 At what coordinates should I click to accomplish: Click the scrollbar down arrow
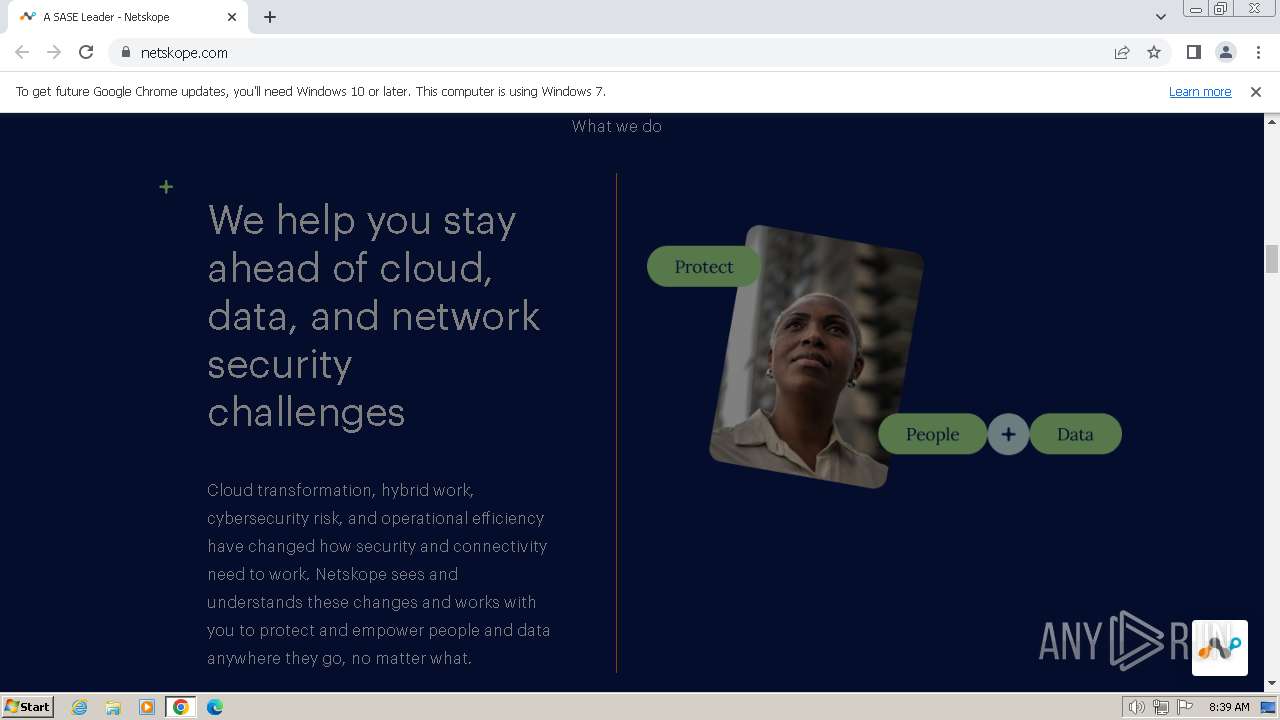click(x=1272, y=684)
